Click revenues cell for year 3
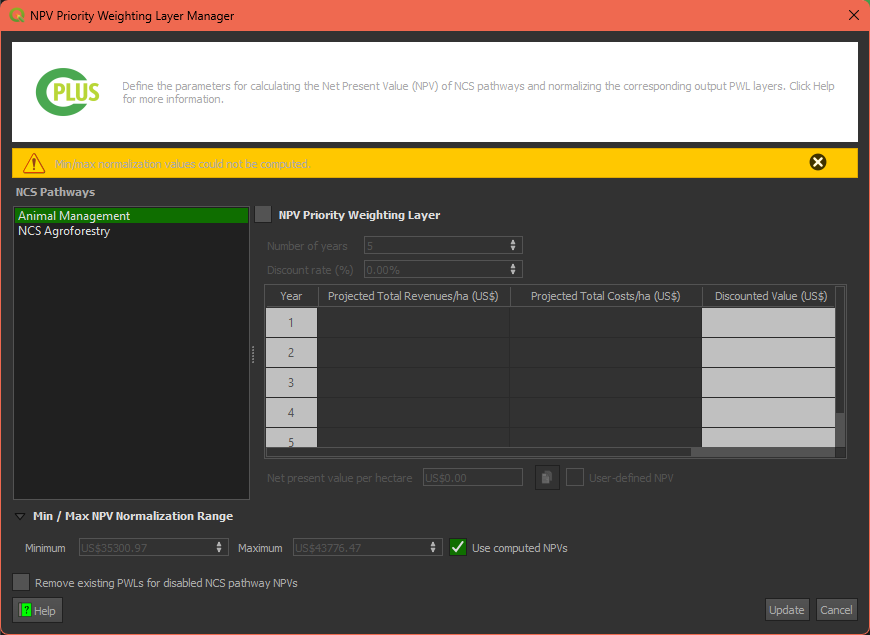Image resolution: width=870 pixels, height=635 pixels. (x=413, y=382)
